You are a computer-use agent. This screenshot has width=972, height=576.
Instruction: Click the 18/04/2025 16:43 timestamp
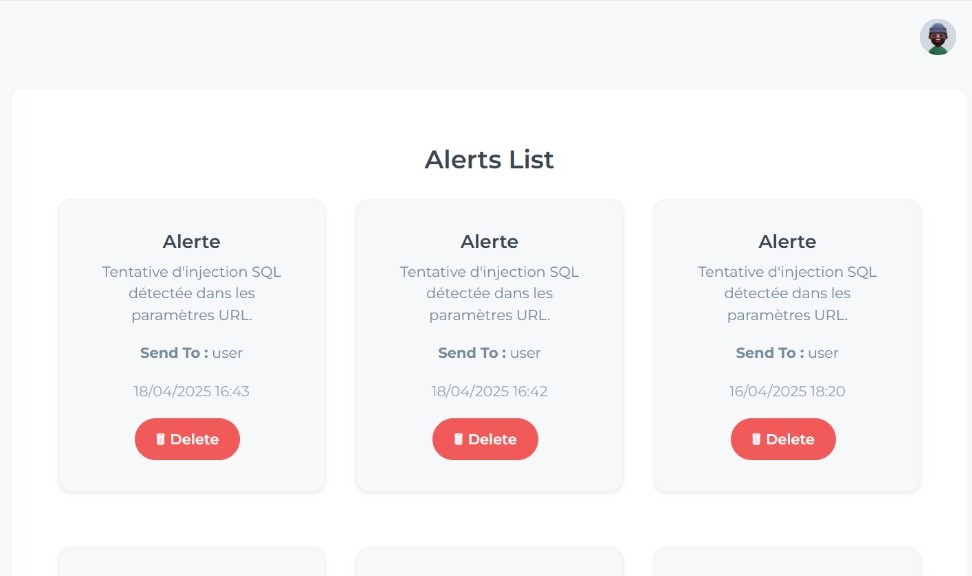click(x=191, y=391)
